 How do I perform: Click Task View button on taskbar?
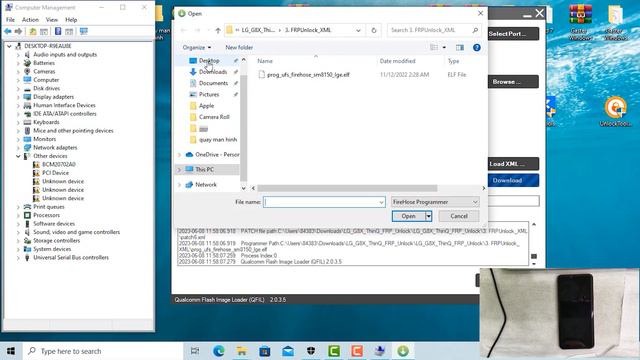(196, 351)
